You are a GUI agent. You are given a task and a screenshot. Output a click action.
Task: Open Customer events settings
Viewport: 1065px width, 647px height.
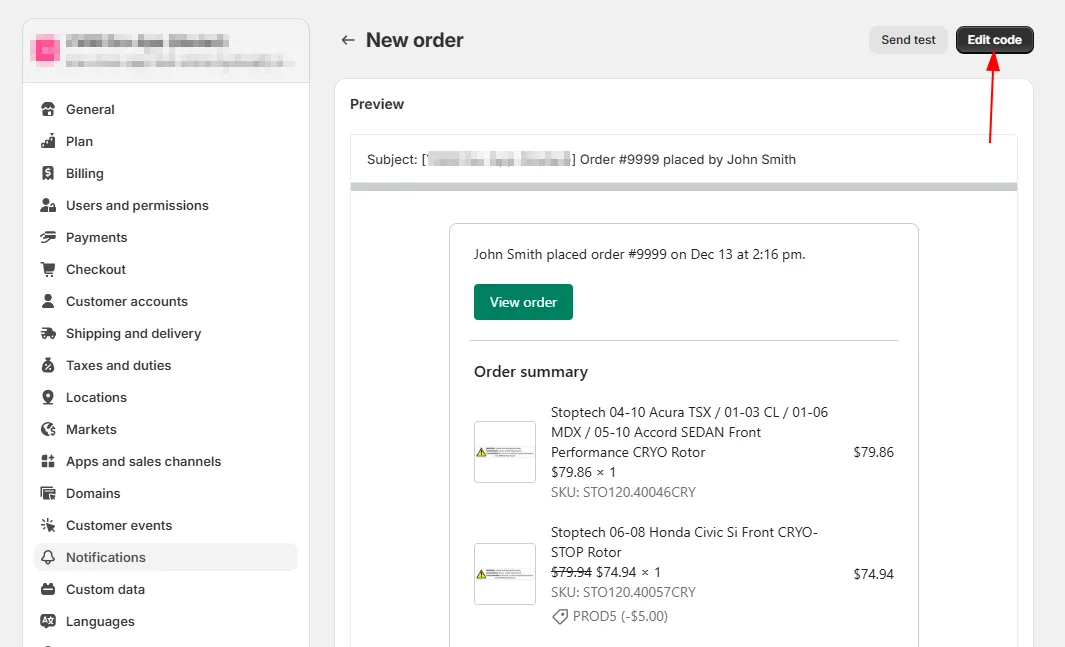(x=118, y=525)
